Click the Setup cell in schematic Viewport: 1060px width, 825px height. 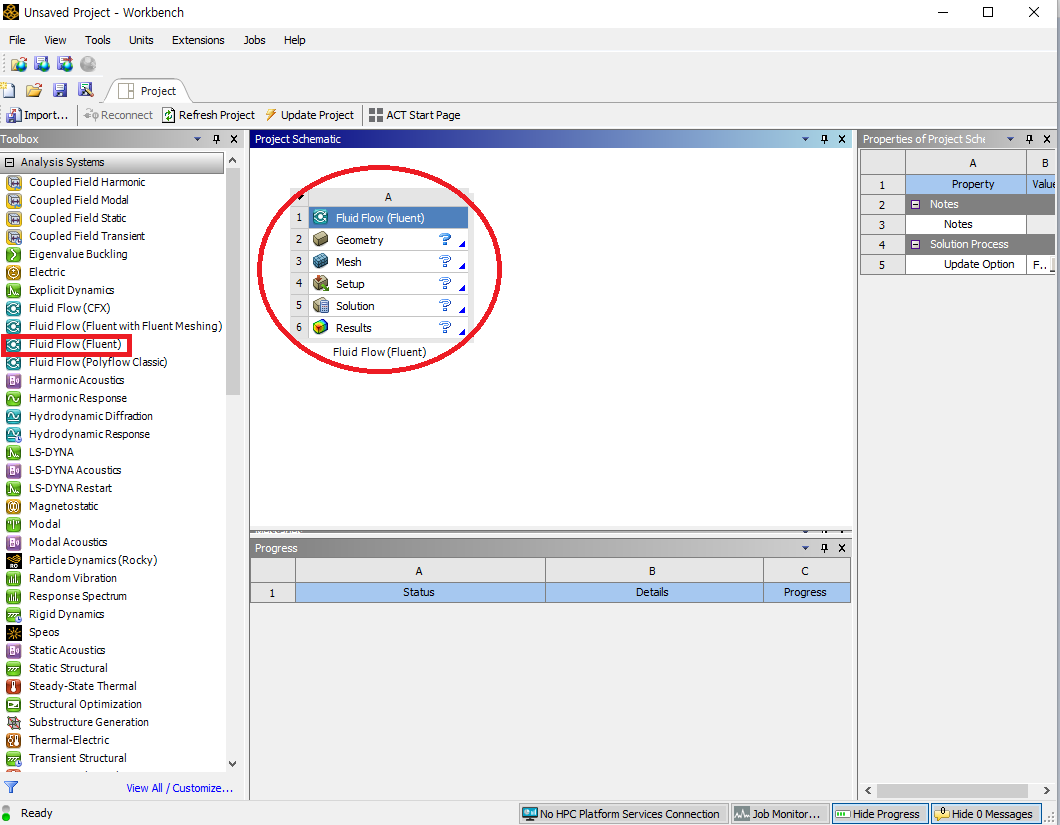pyautogui.click(x=388, y=284)
